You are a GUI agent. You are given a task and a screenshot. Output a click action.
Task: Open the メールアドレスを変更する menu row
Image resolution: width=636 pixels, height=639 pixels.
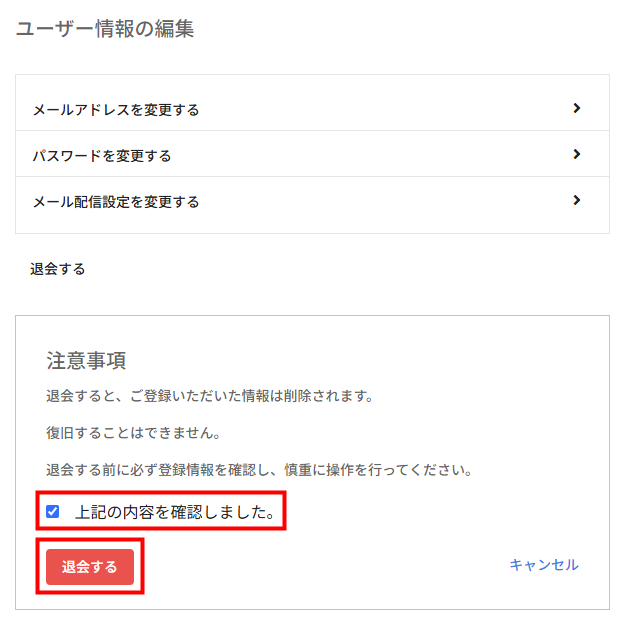pos(116,109)
